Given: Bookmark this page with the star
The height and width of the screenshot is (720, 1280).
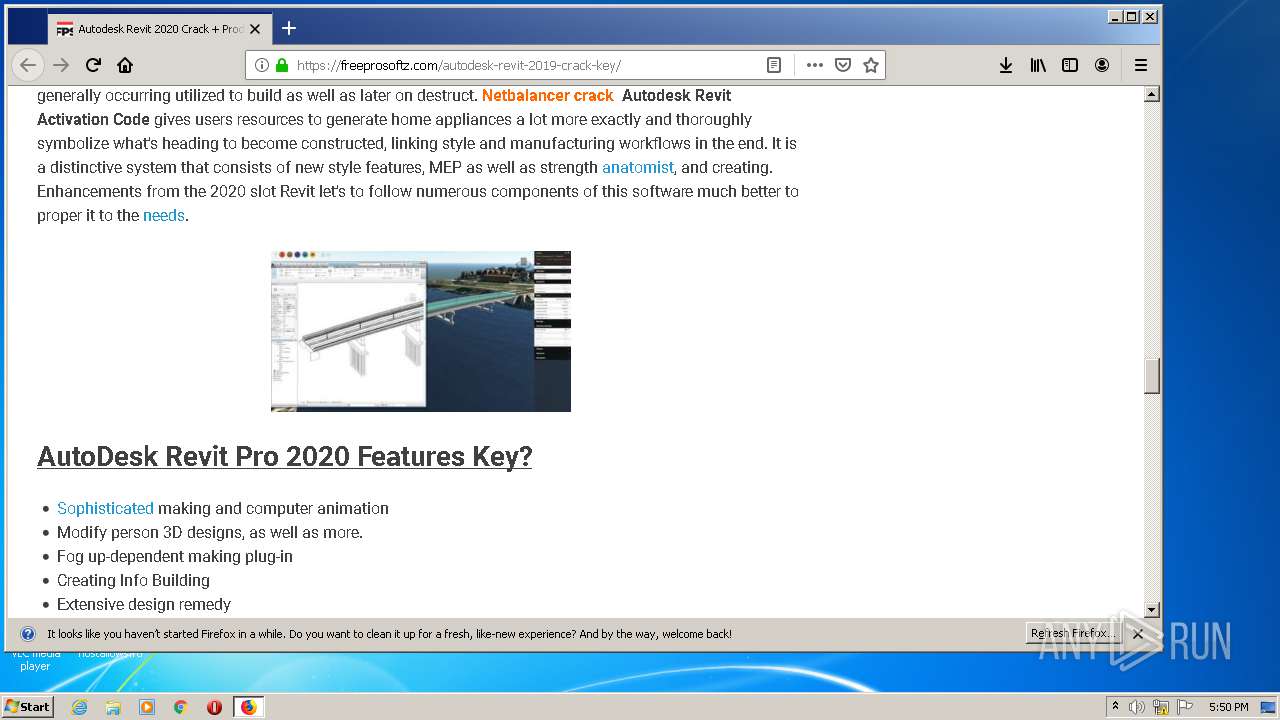Looking at the screenshot, I should click(871, 65).
